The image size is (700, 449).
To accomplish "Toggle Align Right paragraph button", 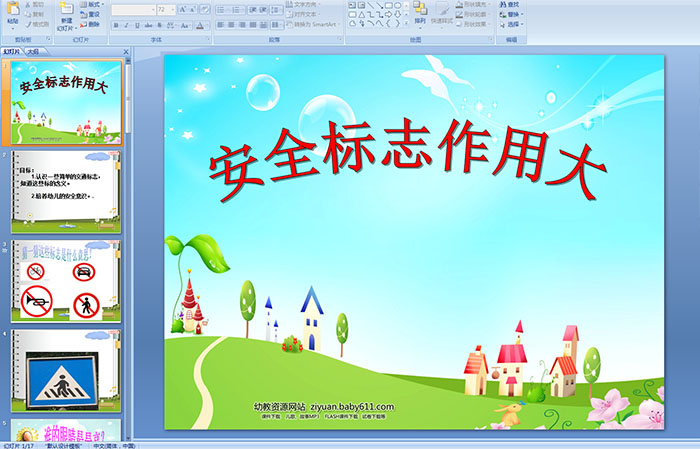I will pyautogui.click(x=242, y=25).
